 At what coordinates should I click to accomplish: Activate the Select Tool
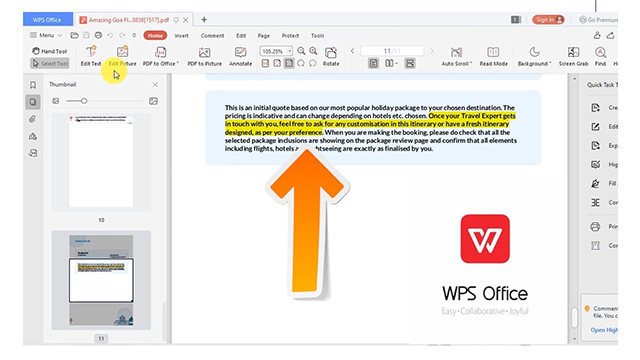[49, 63]
